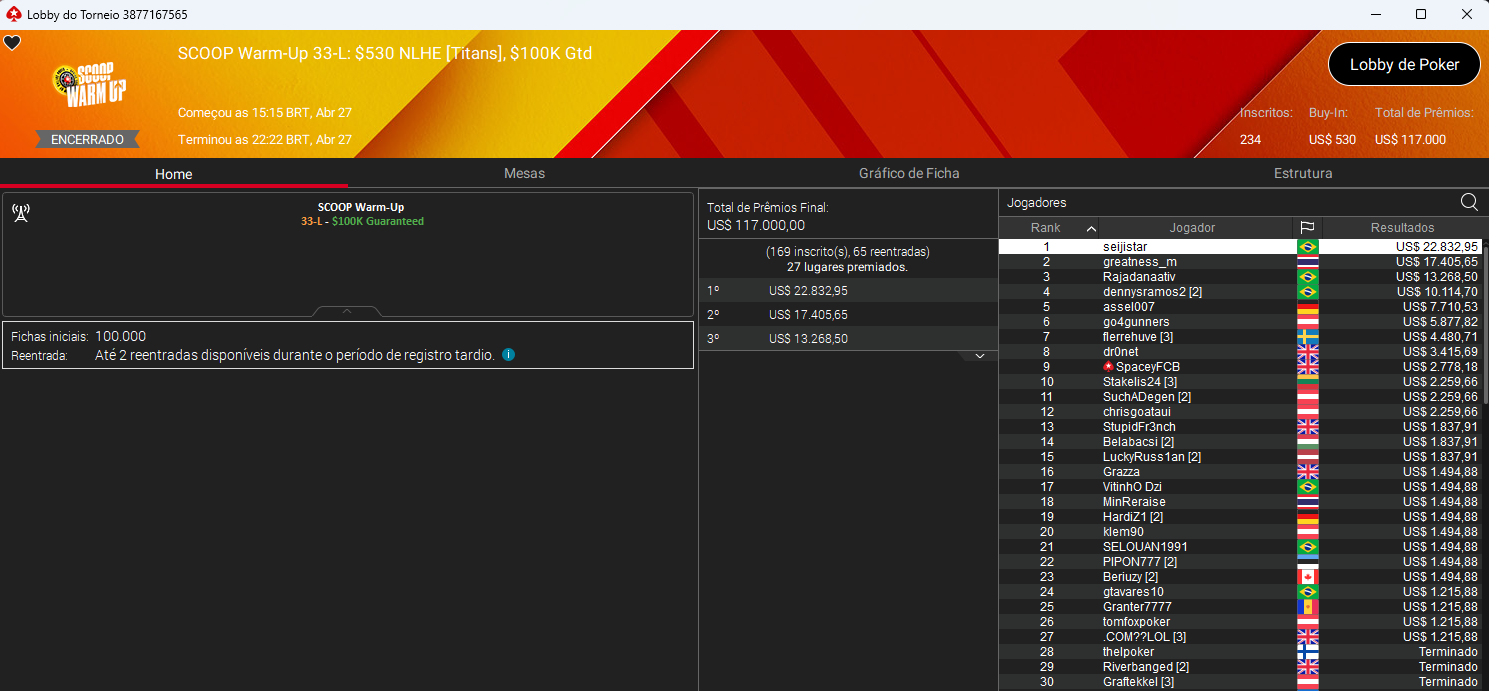Select player row VitinhO Dzi

(x=1240, y=487)
